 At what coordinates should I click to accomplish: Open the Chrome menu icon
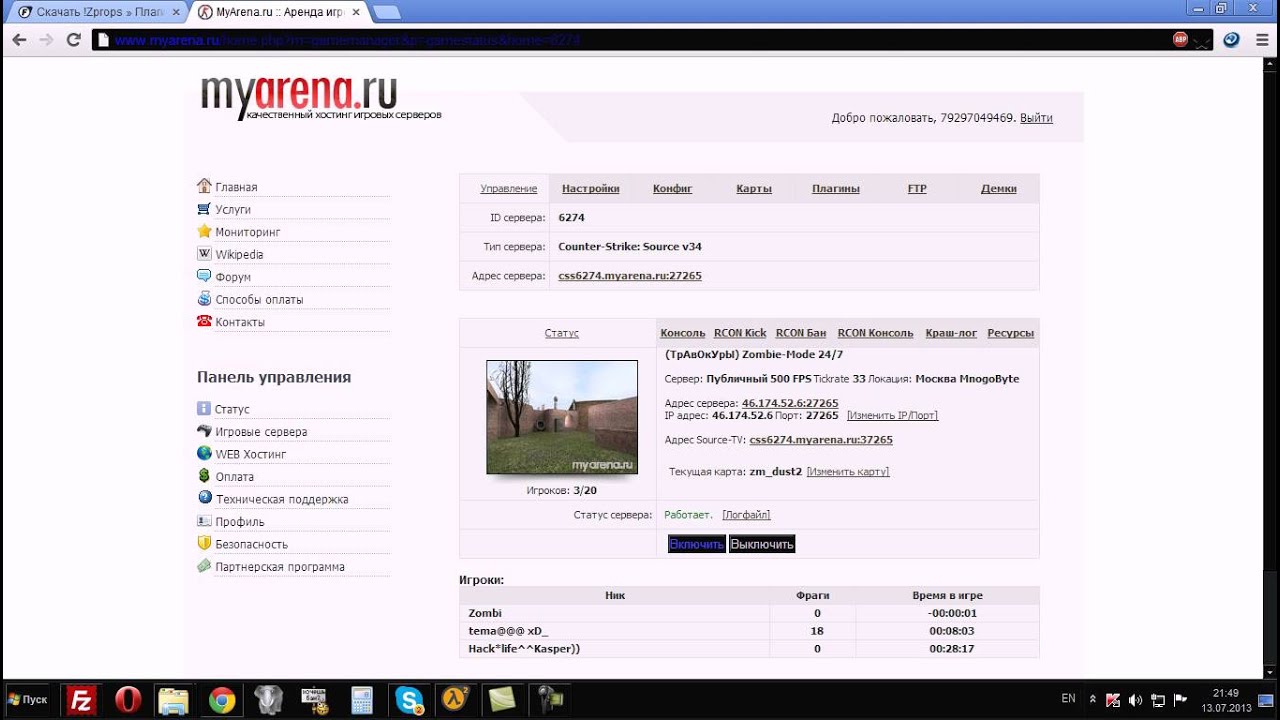[x=1261, y=40]
